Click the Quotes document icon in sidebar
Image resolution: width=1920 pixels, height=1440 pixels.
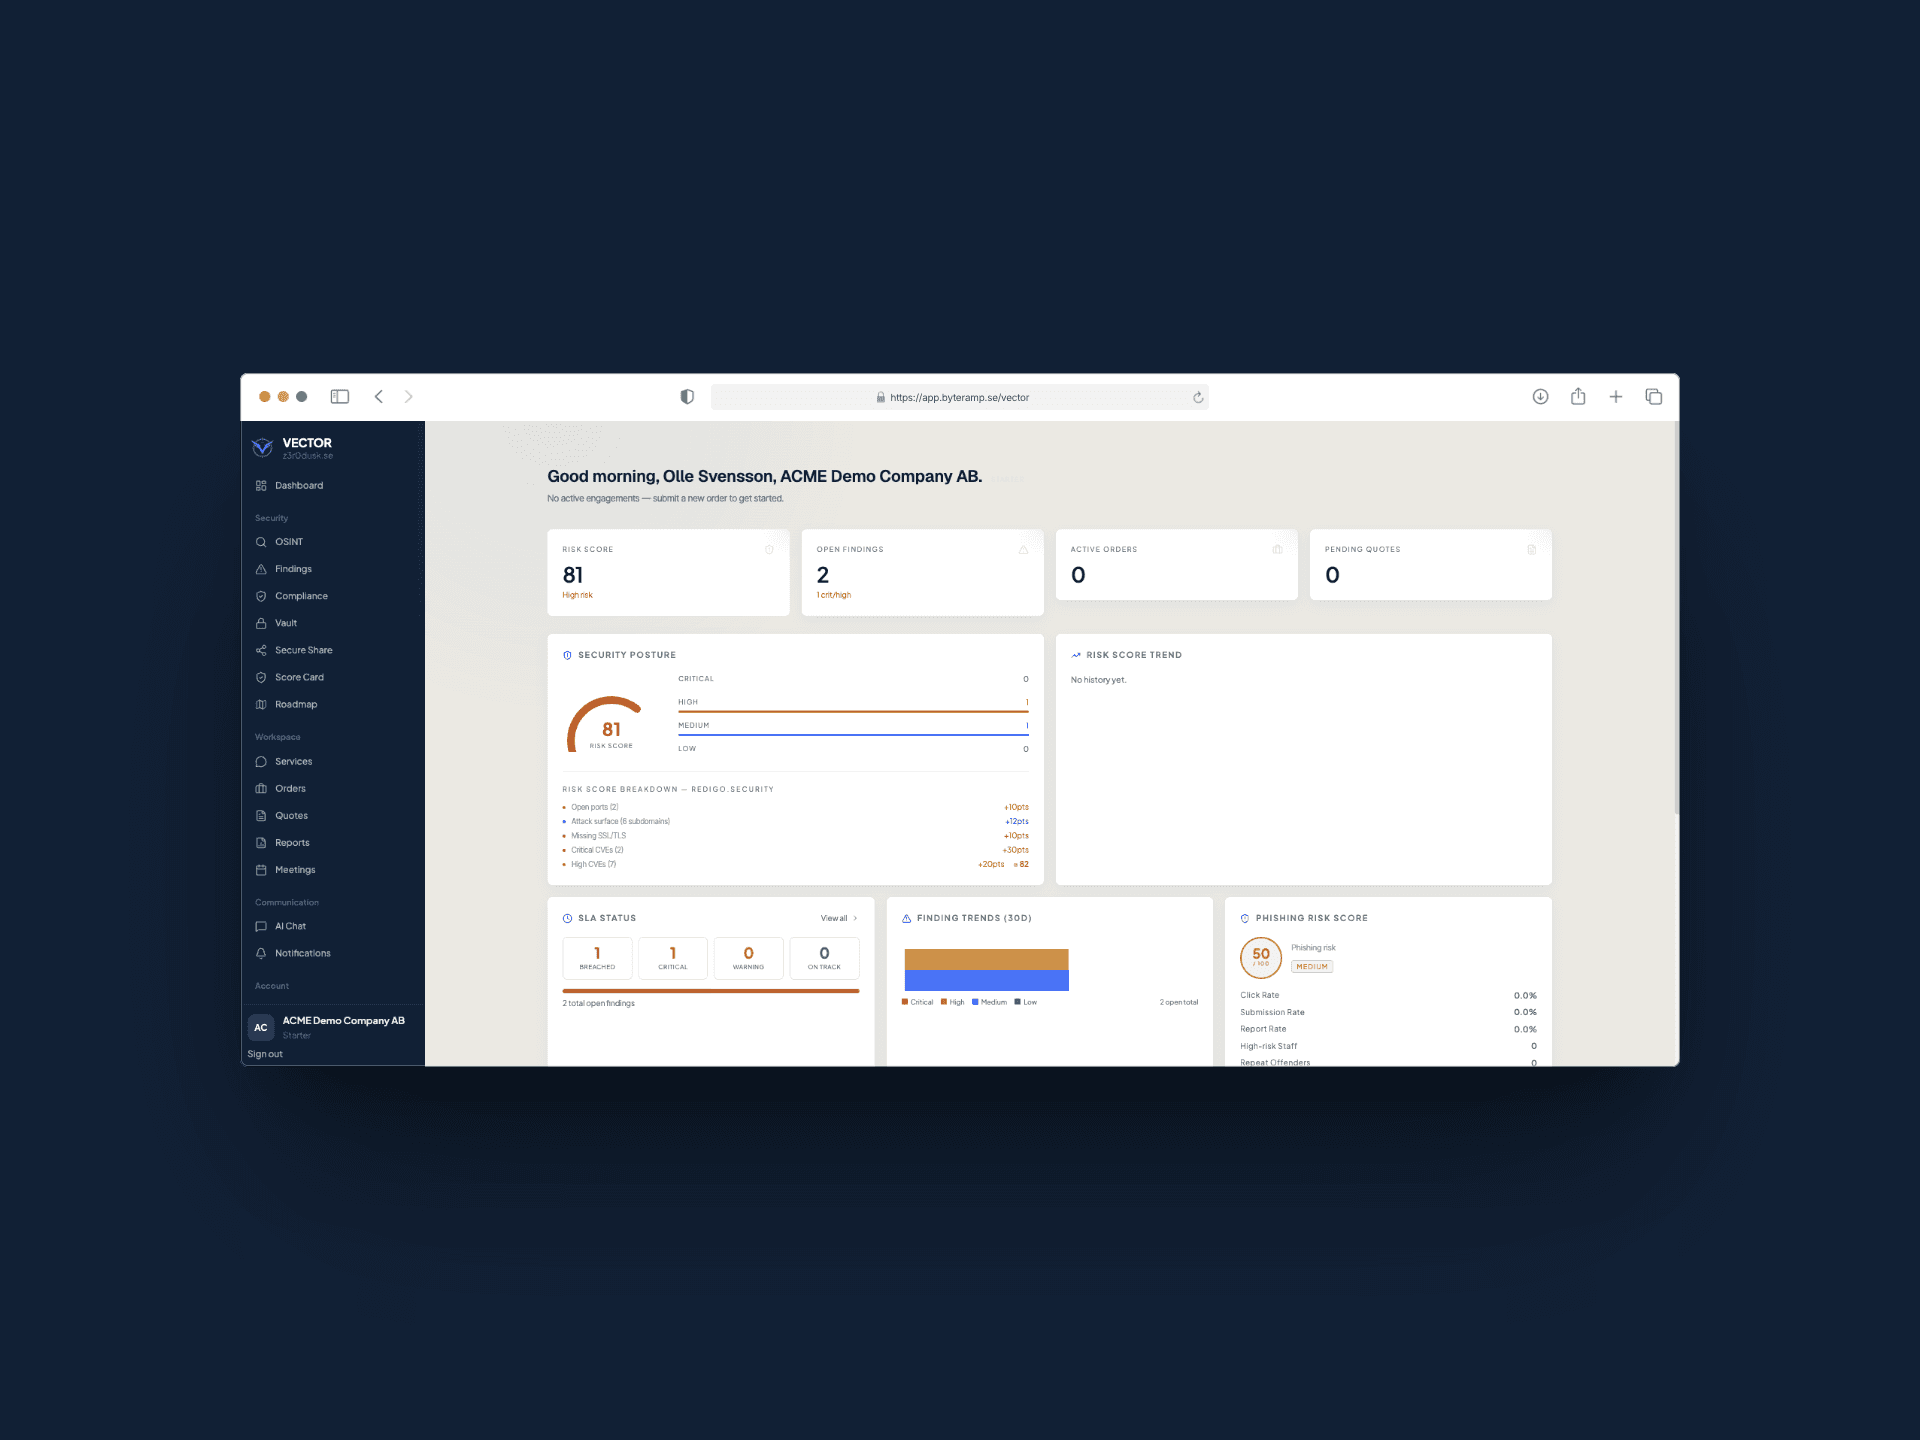(x=261, y=816)
